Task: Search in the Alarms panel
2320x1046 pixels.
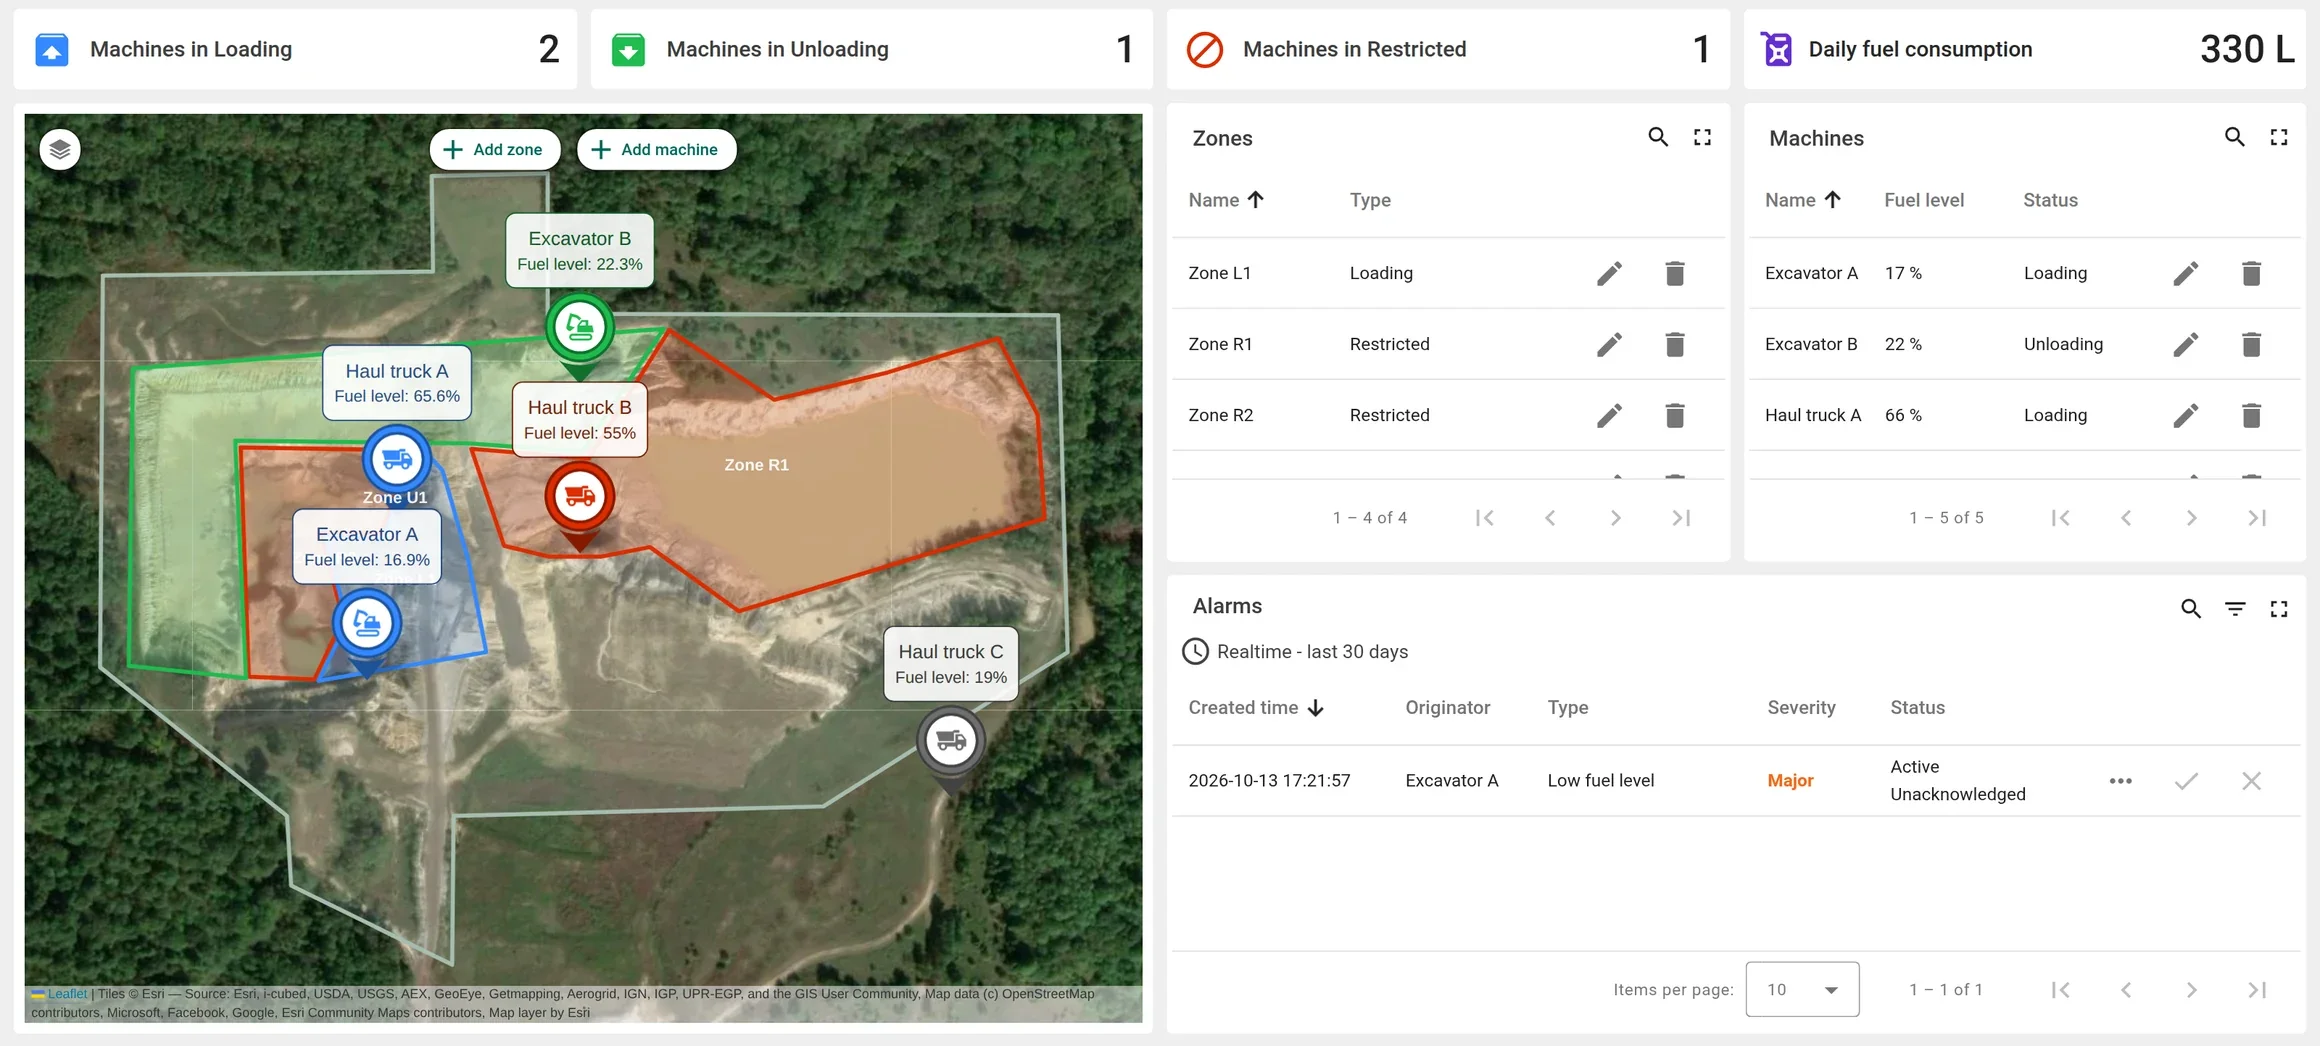Action: pyautogui.click(x=2191, y=609)
